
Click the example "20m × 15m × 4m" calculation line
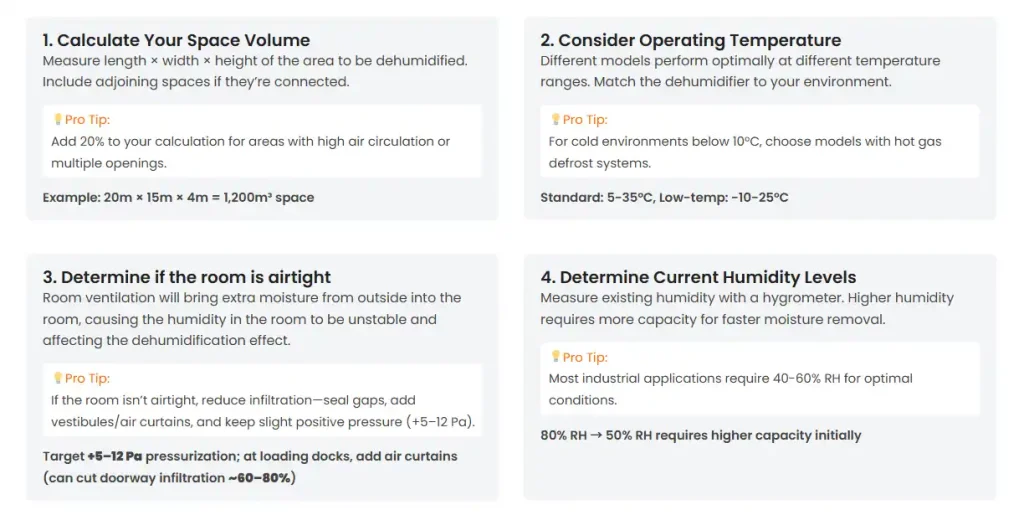tap(178, 198)
